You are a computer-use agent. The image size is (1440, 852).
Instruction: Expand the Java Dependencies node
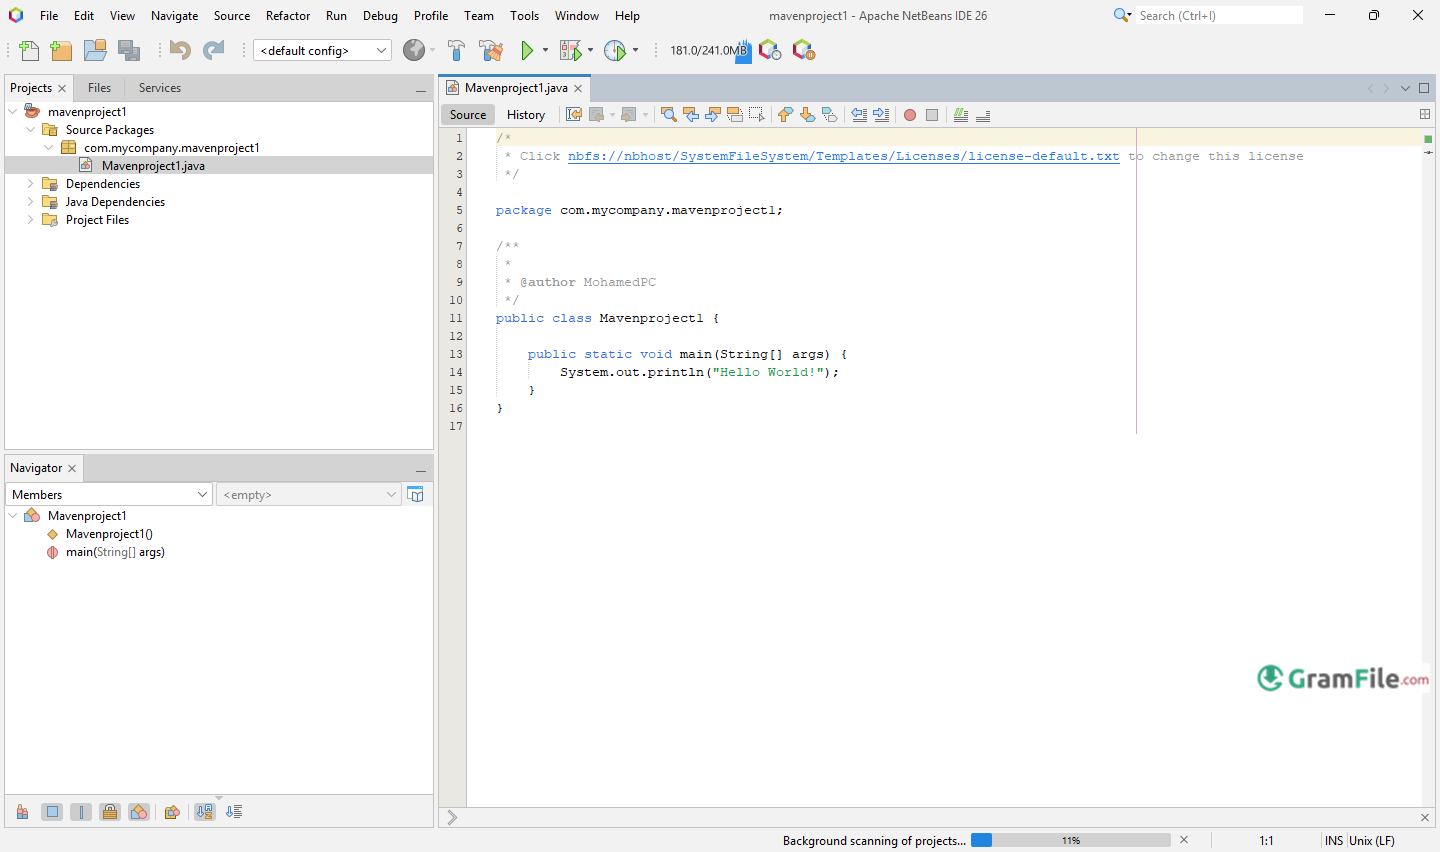click(x=31, y=201)
